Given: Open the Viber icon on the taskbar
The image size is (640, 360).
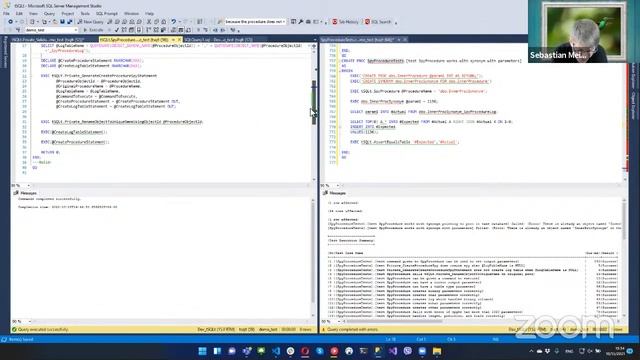Looking at the screenshot, I should tap(407, 351).
